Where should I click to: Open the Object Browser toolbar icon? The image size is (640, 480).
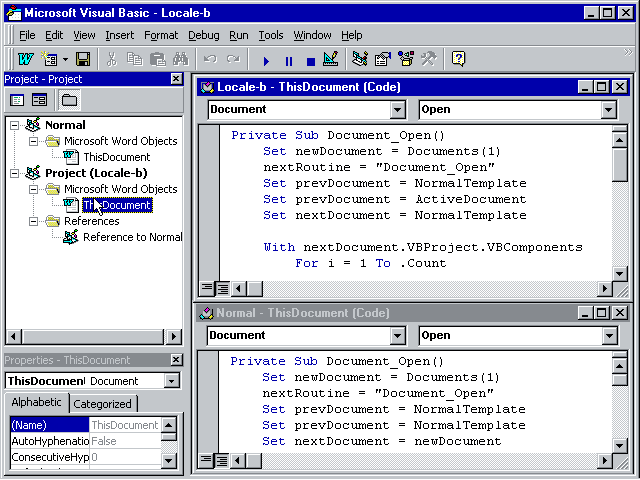coord(406,59)
